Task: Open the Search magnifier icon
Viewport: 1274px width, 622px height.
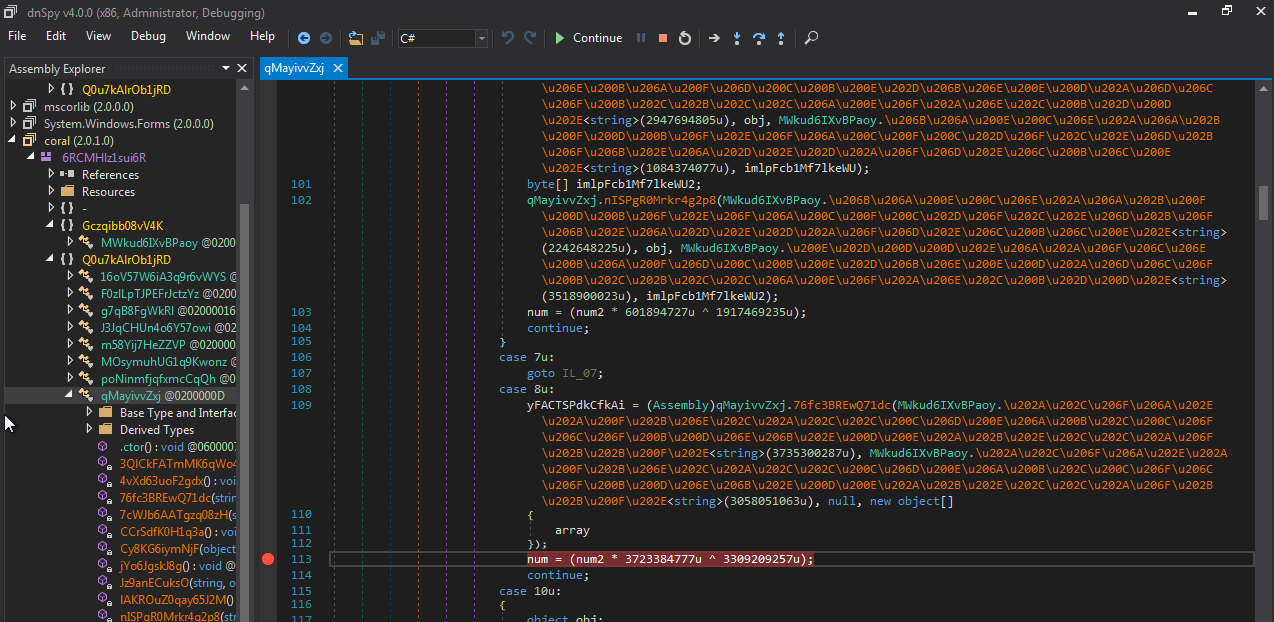Action: pyautogui.click(x=811, y=38)
